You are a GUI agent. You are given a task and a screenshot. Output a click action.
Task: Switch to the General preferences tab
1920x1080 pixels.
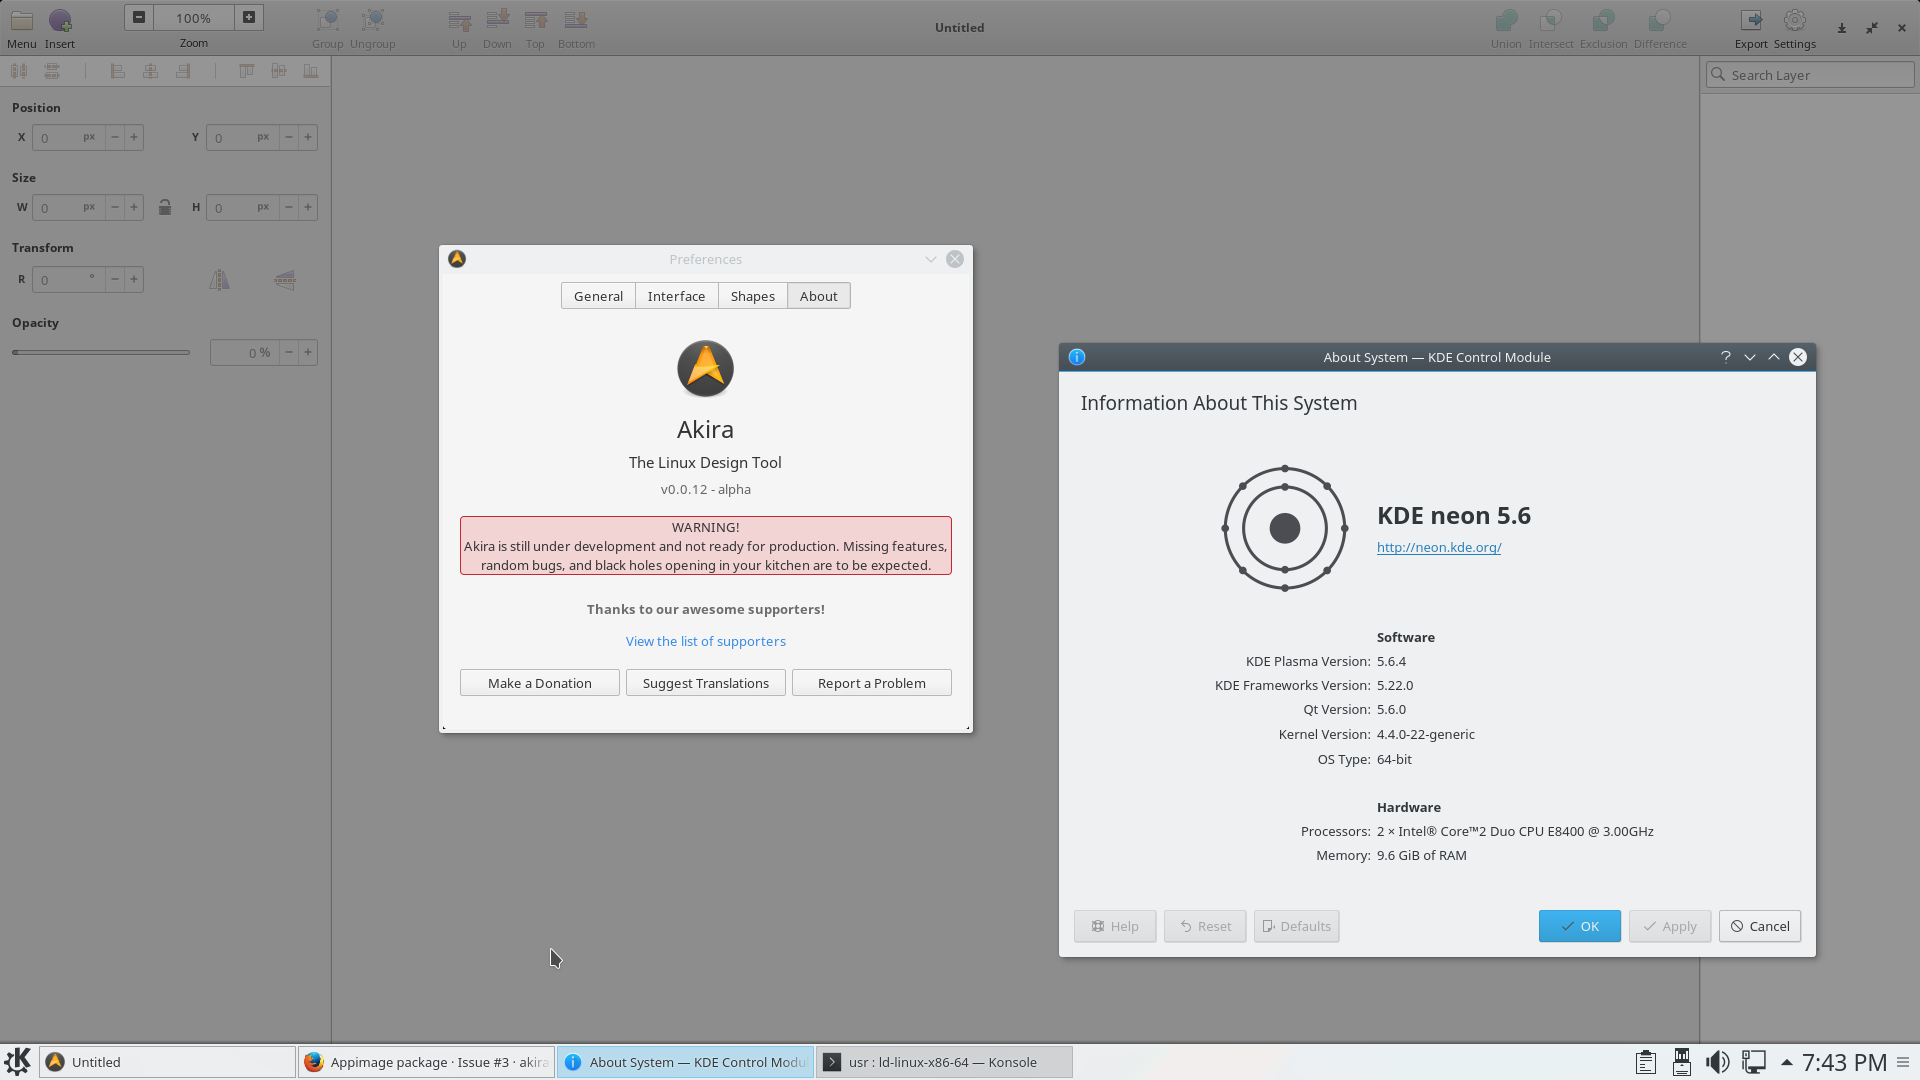[x=598, y=296]
